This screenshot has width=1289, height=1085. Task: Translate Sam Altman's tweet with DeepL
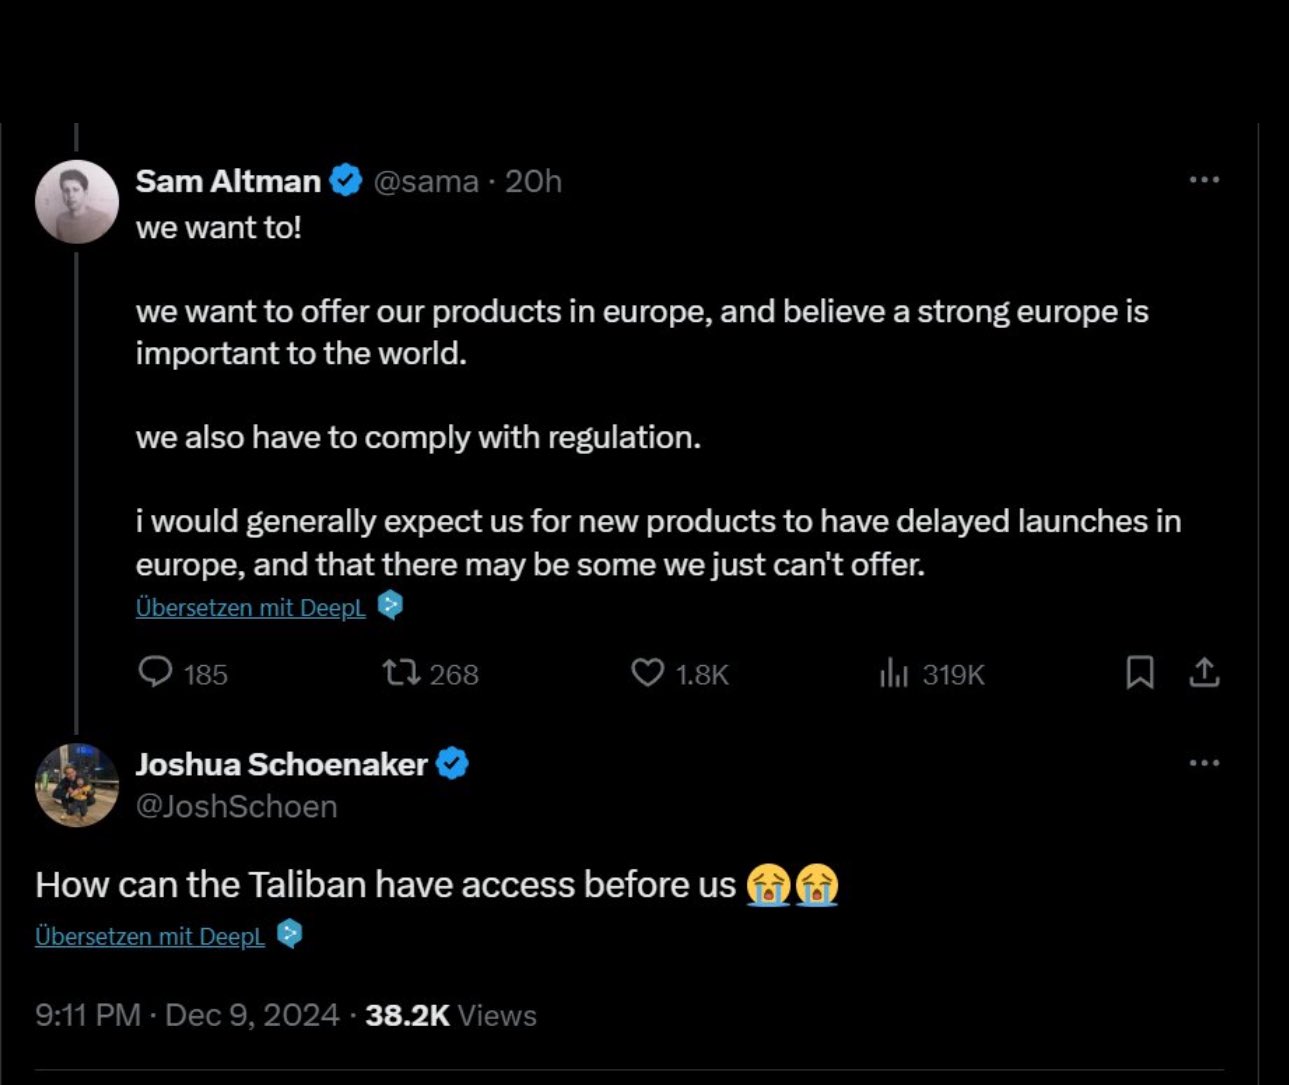click(251, 607)
